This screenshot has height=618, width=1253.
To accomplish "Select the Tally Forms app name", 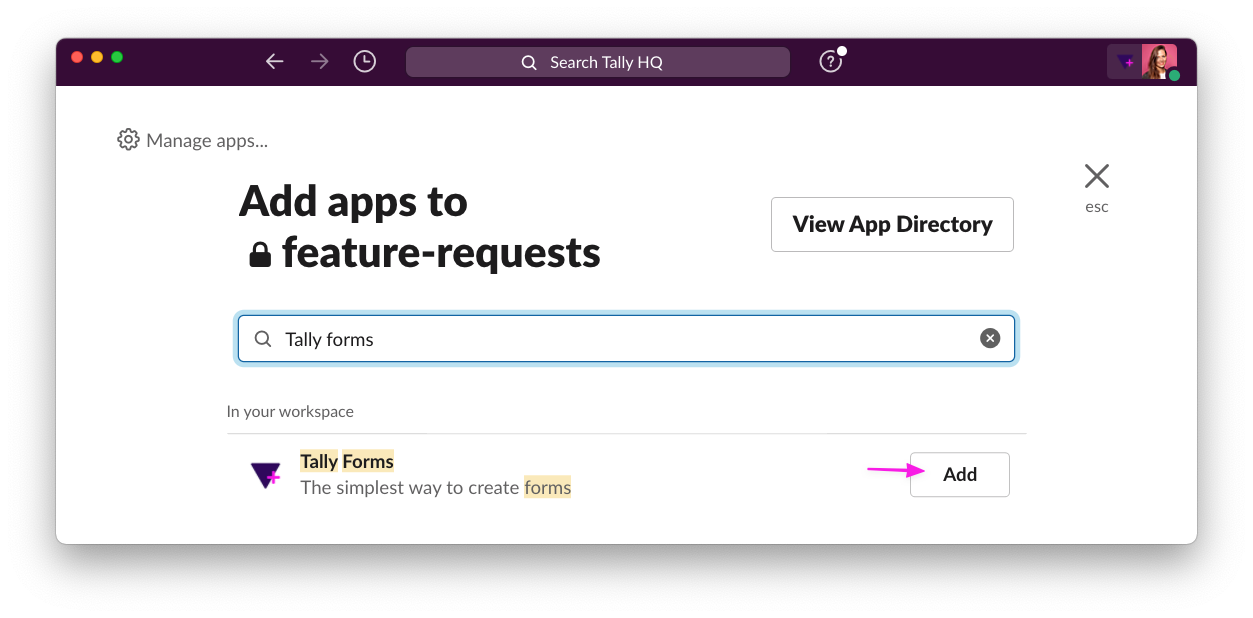I will (347, 461).
